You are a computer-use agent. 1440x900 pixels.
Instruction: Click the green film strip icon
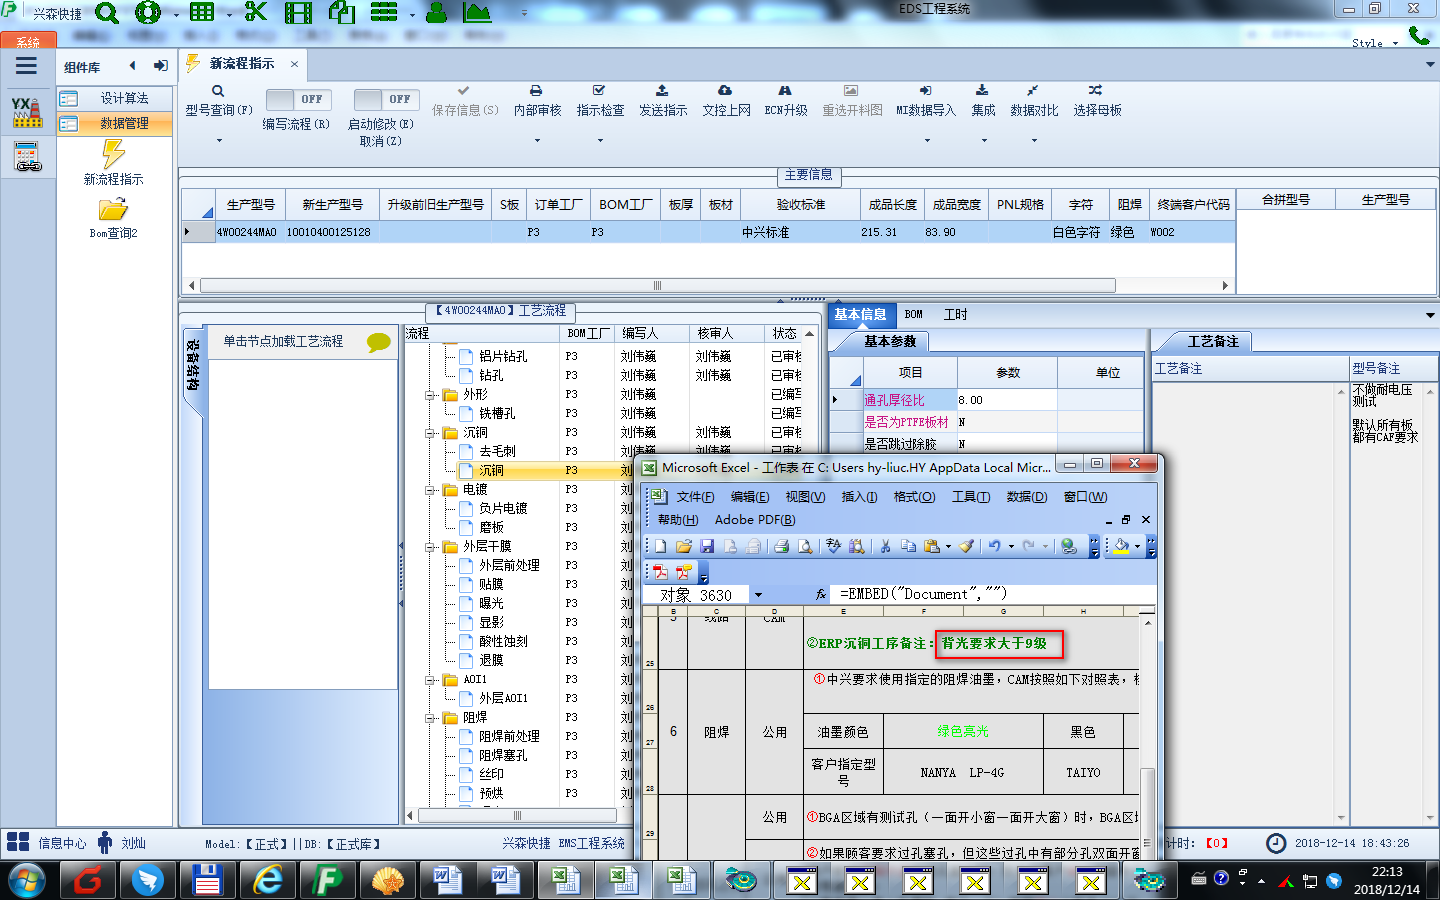298,13
